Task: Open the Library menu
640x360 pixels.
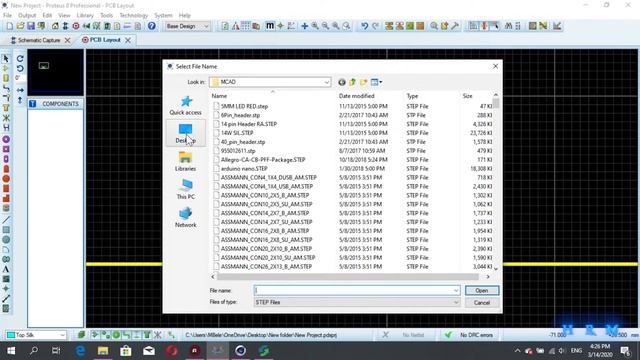Action: (x=85, y=15)
